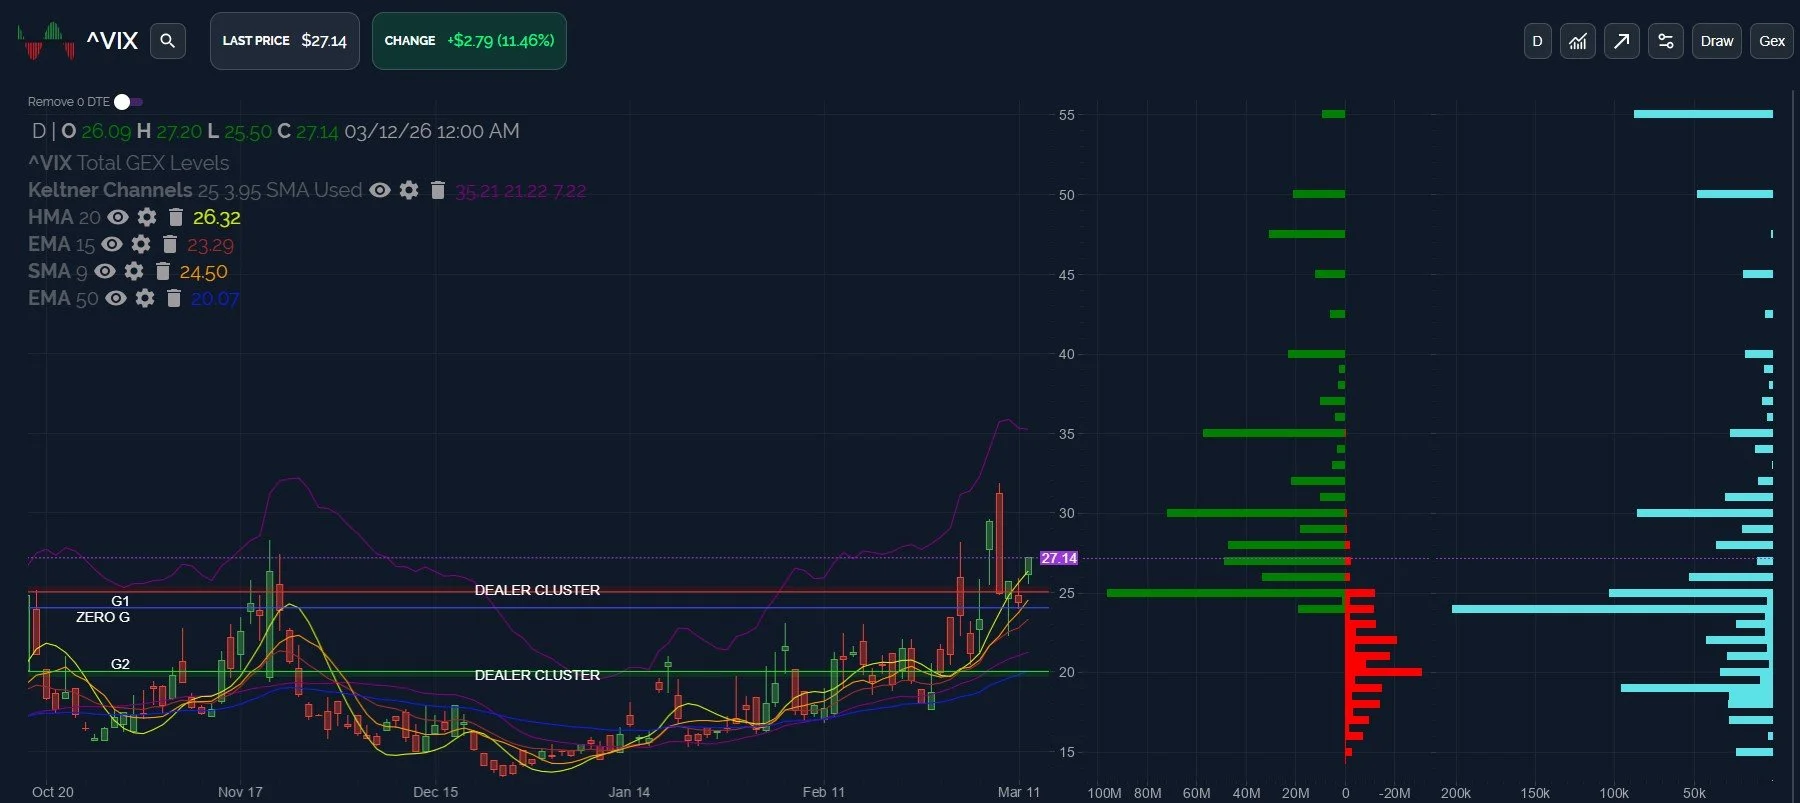
Task: Open the ticker search magnifier
Action: pyautogui.click(x=168, y=41)
